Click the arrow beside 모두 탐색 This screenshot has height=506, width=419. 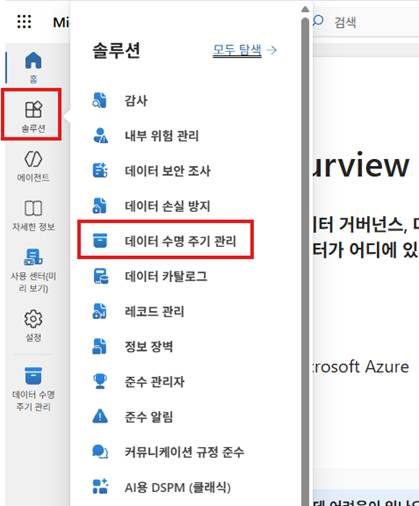point(272,50)
